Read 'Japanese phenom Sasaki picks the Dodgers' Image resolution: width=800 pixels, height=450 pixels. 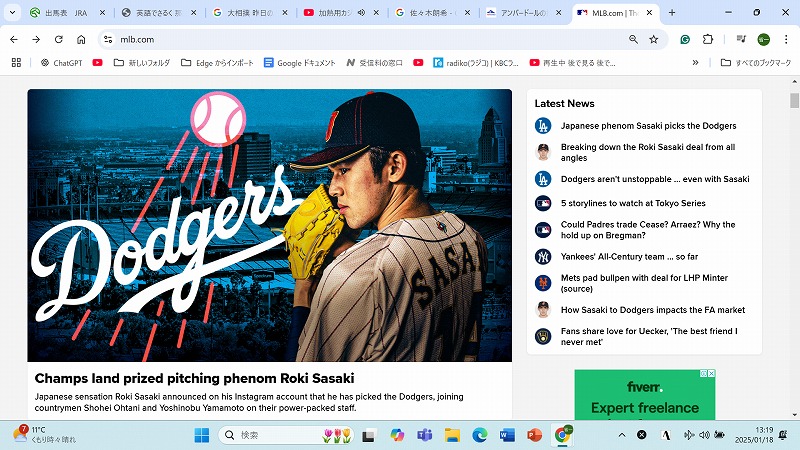pos(648,126)
